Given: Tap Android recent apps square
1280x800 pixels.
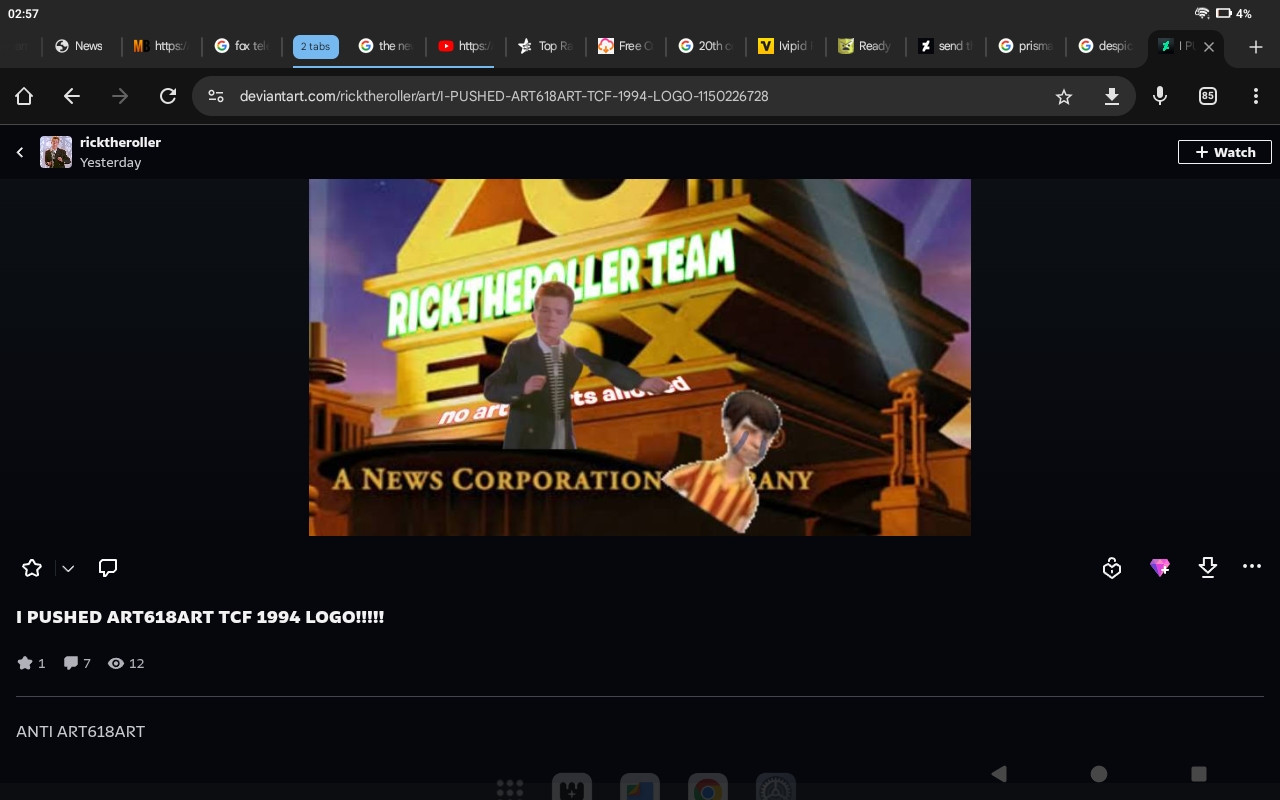Looking at the screenshot, I should (1199, 773).
